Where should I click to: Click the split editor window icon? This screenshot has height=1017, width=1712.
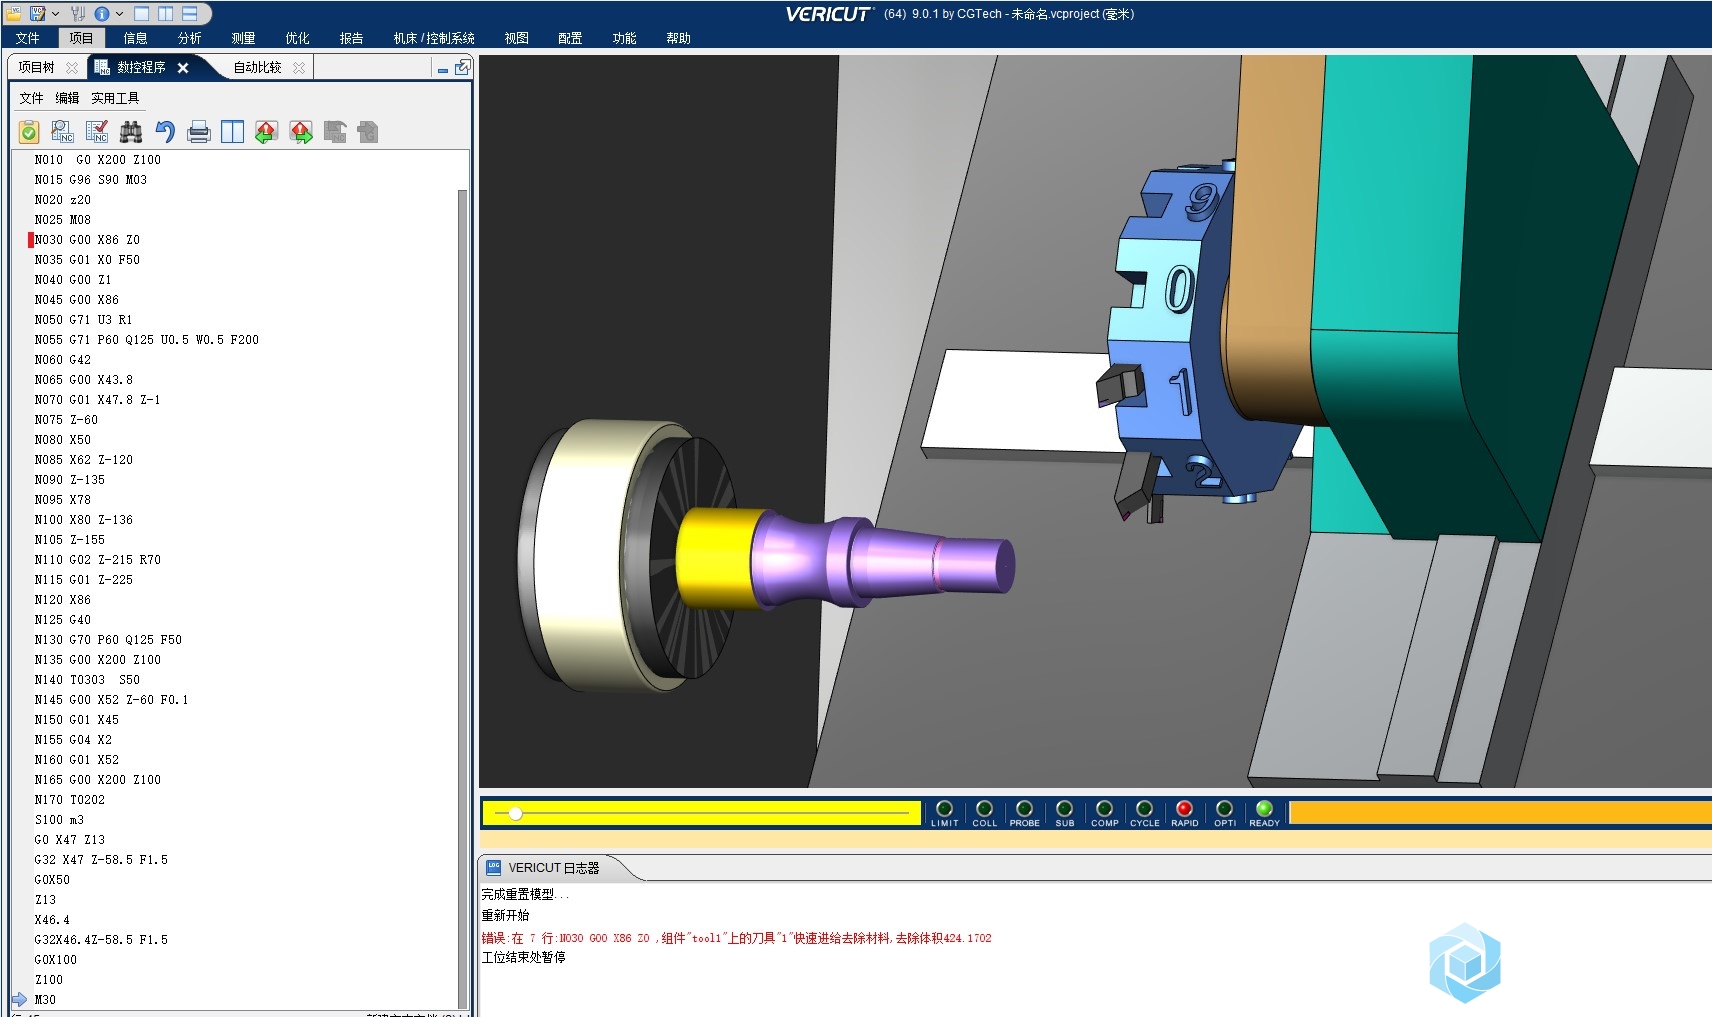tap(233, 131)
